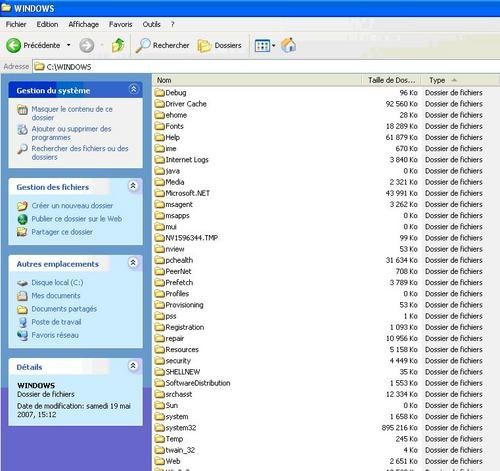Open Mes documents location
The image size is (500, 471).
coord(56,296)
